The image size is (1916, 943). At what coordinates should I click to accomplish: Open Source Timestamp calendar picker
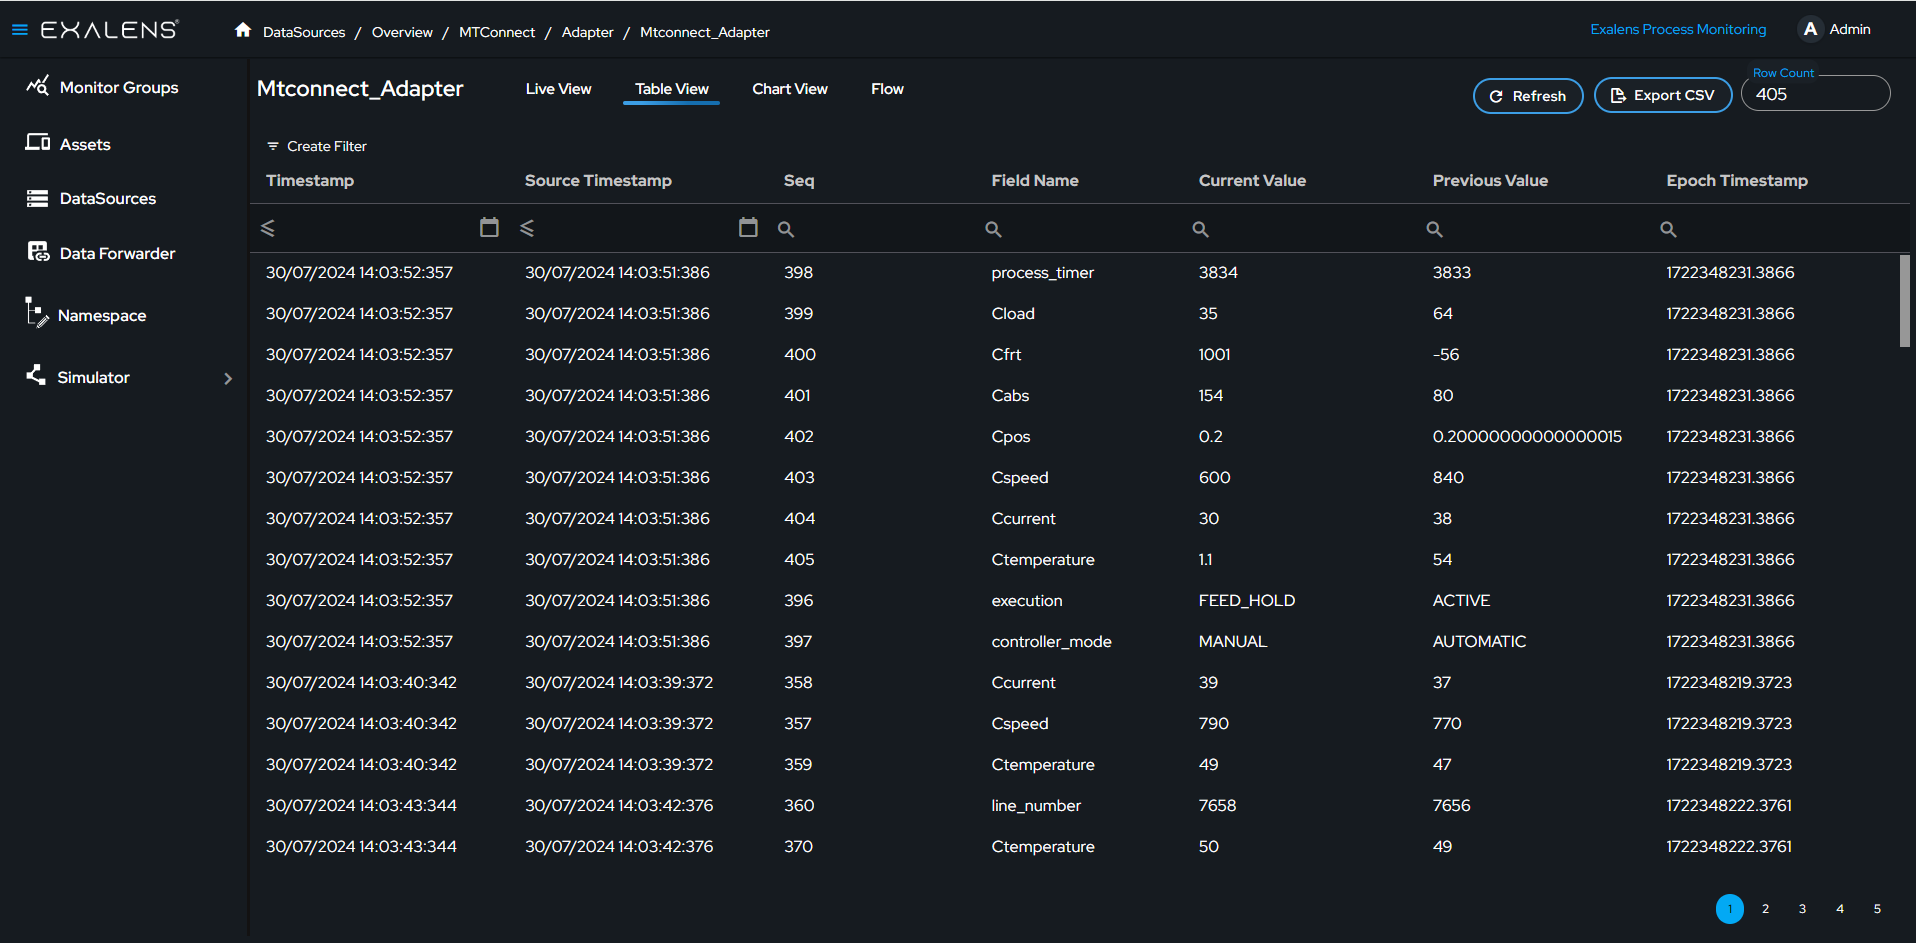click(748, 227)
